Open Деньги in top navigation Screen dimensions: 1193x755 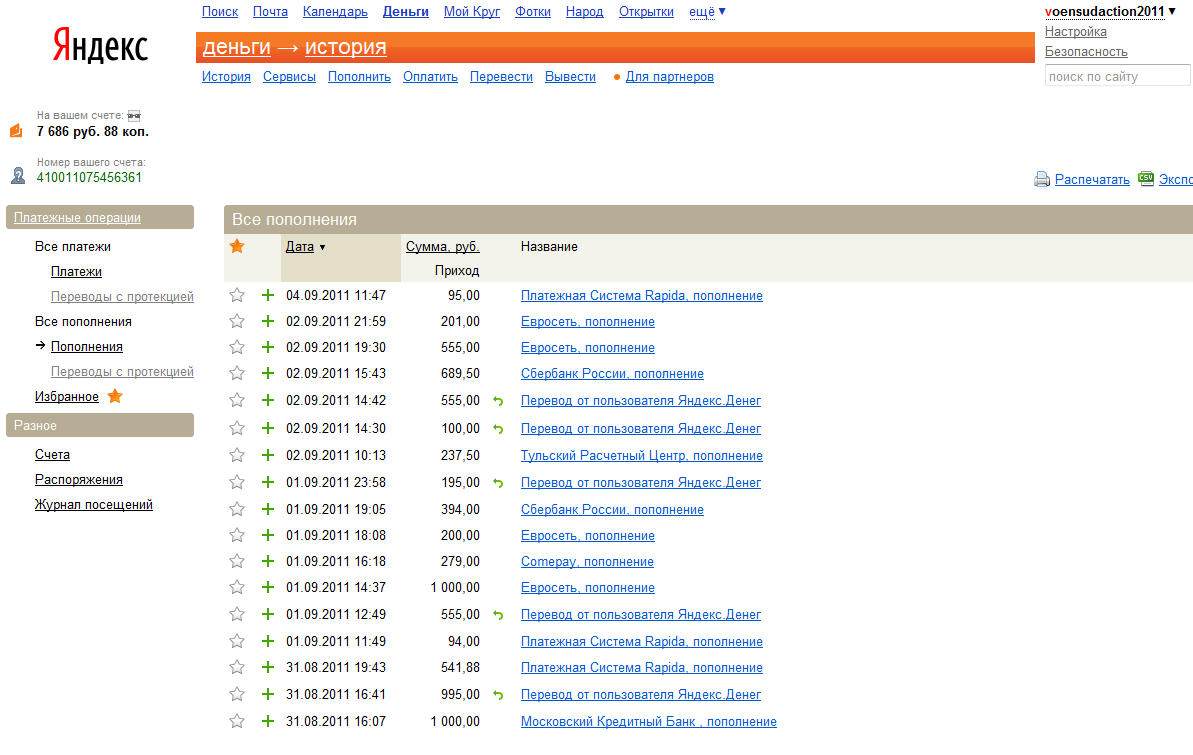click(x=406, y=11)
